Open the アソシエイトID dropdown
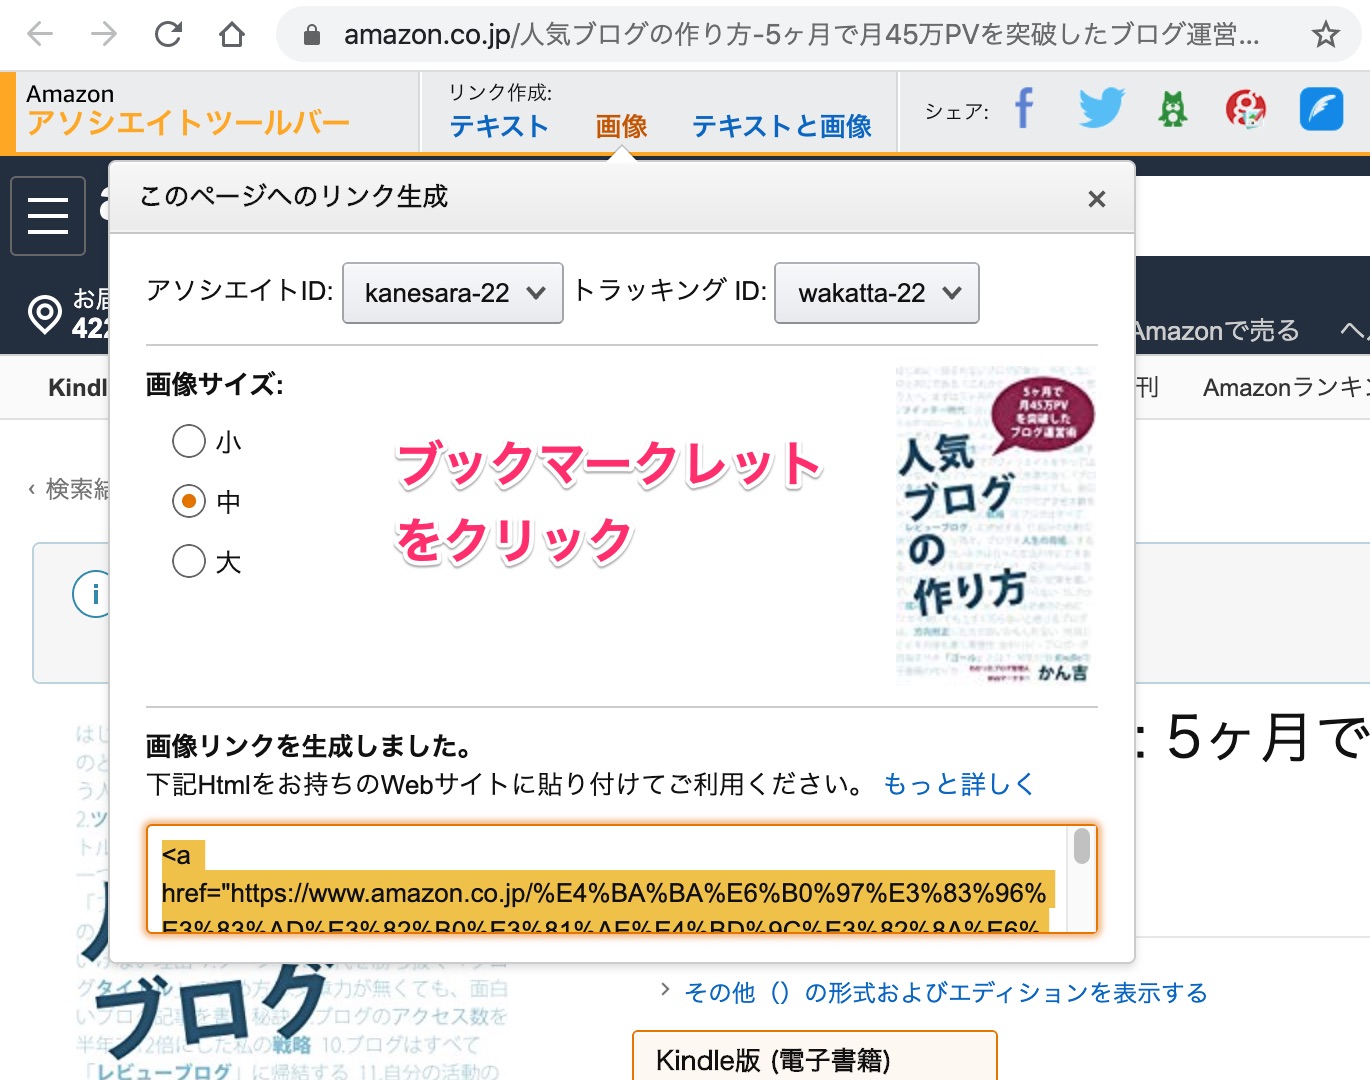The image size is (1370, 1080). pos(453,293)
